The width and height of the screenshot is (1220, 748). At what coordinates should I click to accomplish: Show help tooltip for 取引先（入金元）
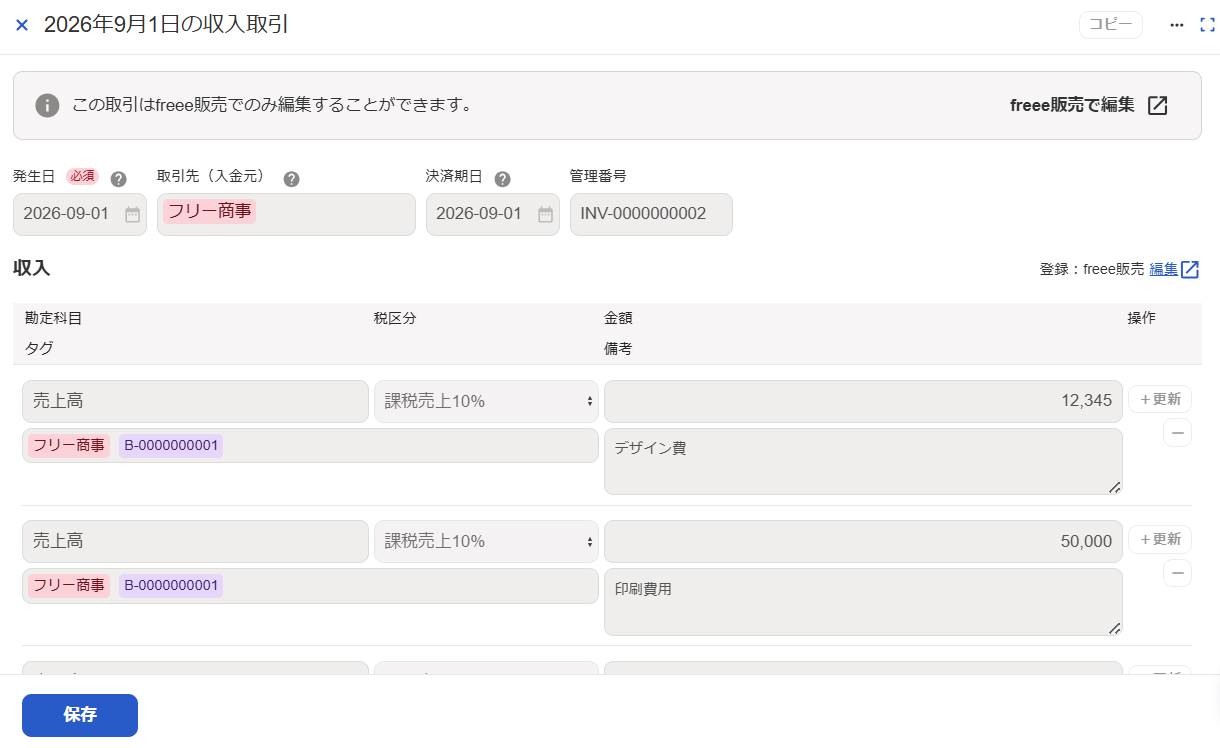pyautogui.click(x=291, y=179)
